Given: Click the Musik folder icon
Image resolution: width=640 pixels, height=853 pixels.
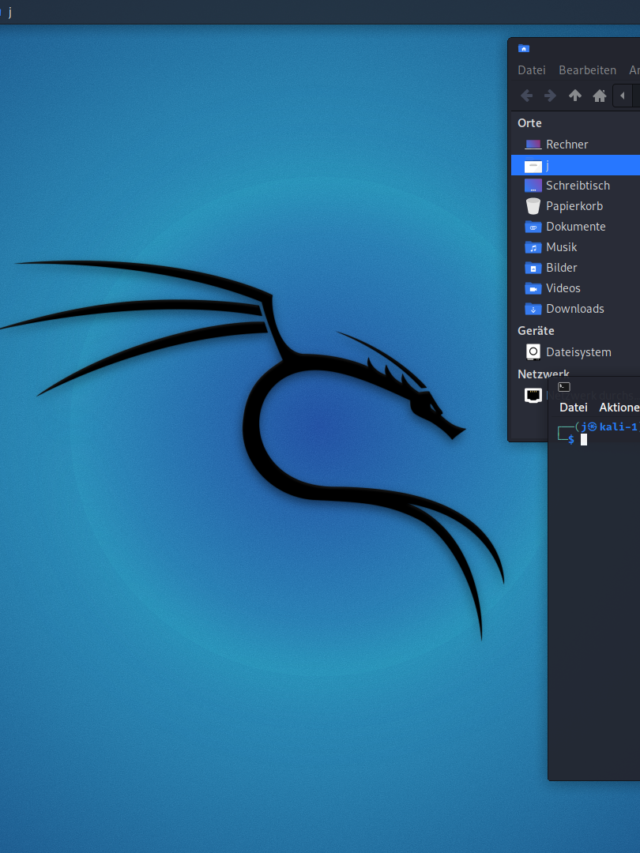Looking at the screenshot, I should pos(533,248).
